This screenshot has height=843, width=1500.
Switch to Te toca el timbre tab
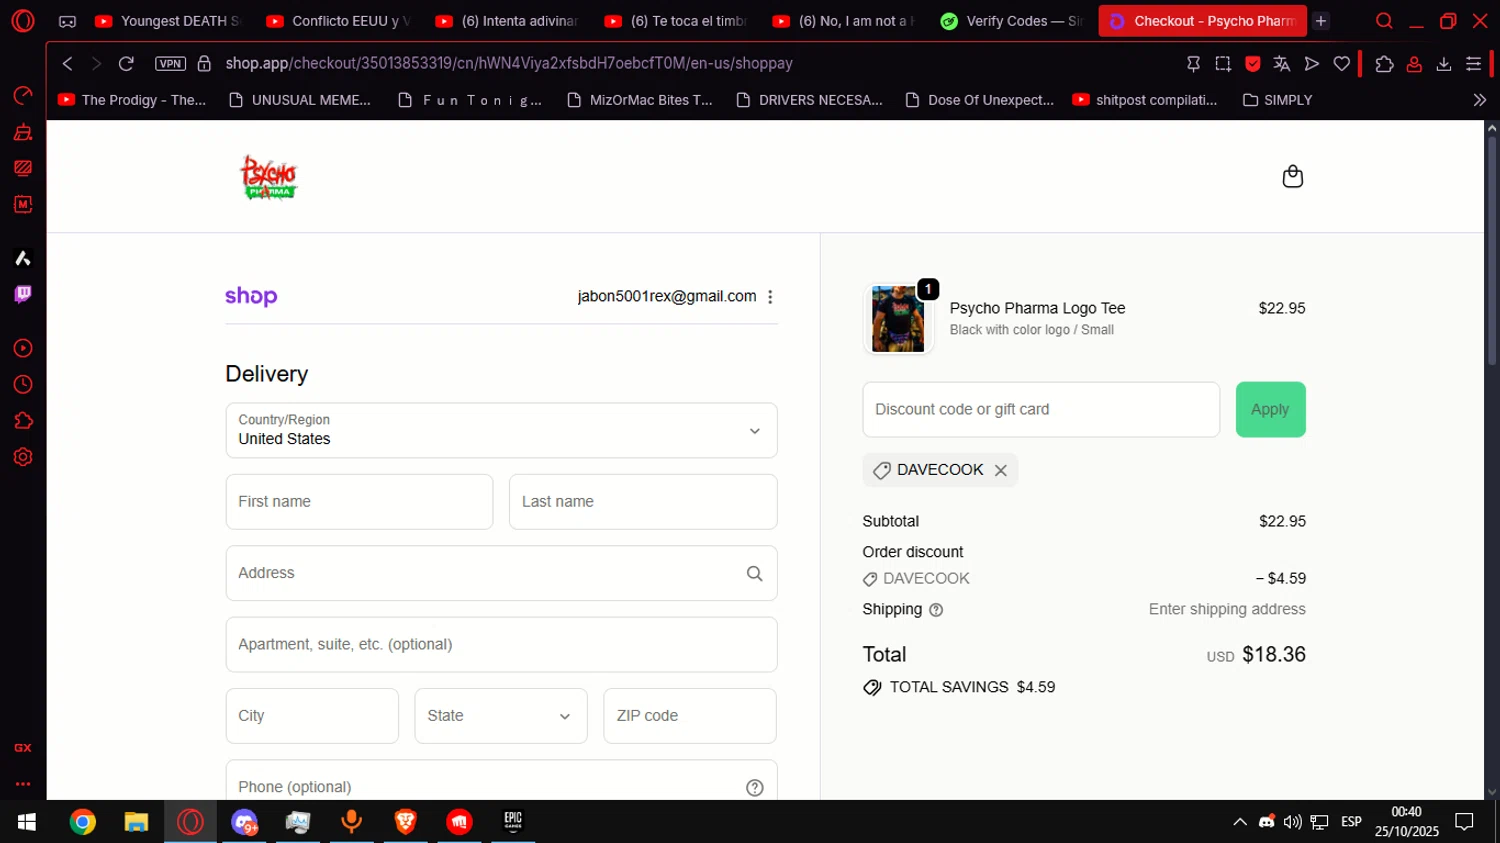[x=677, y=21]
